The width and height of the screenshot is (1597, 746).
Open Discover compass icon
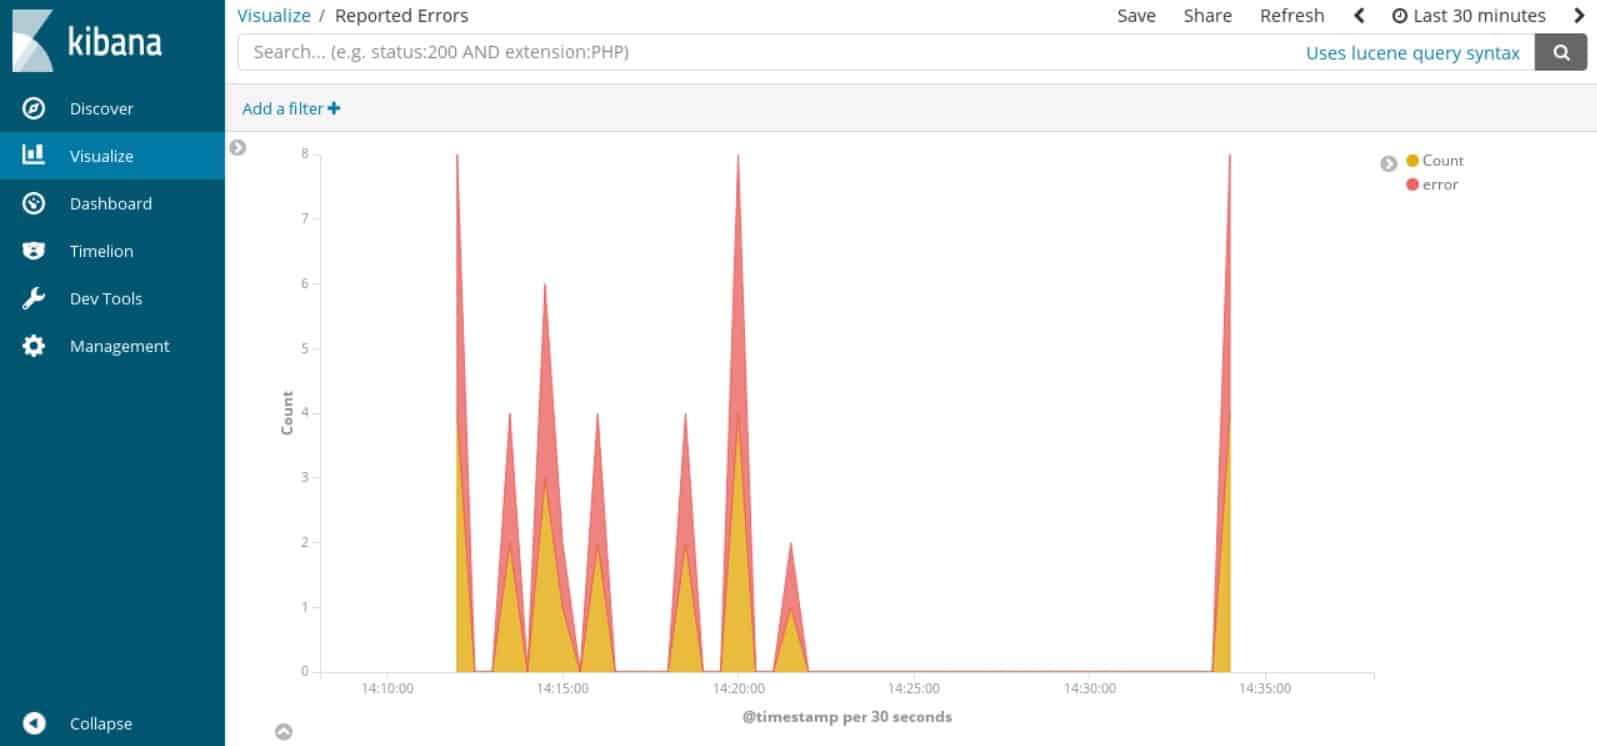point(34,108)
